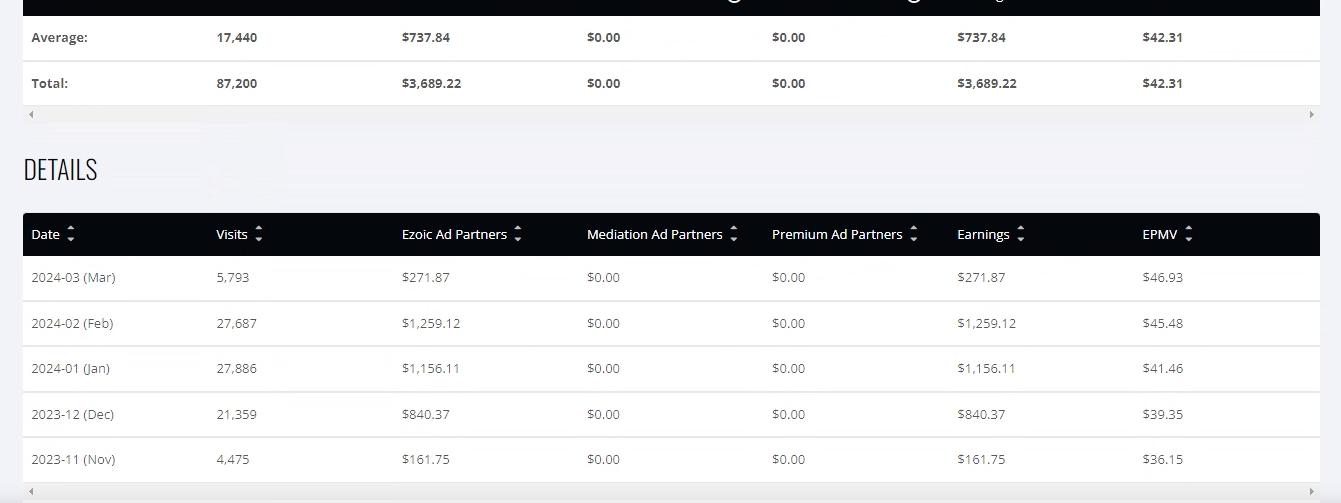Sort by Premium Ad Partners arrows
Image resolution: width=1341 pixels, height=503 pixels.
click(913, 234)
